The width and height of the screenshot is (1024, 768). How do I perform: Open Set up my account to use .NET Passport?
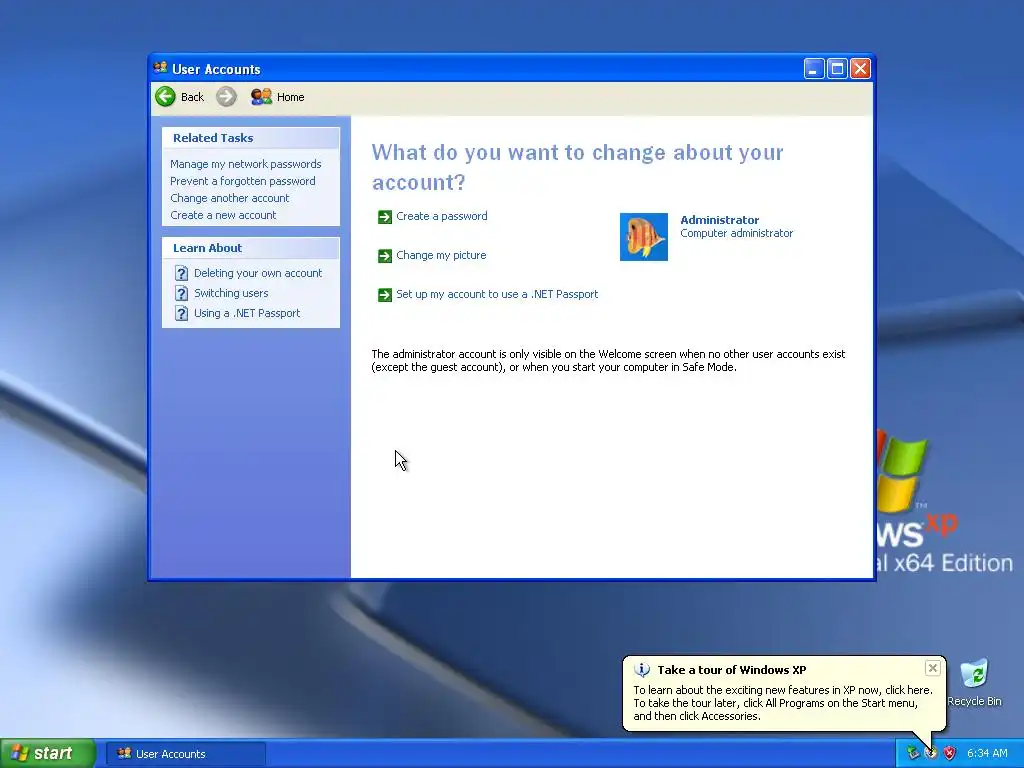click(497, 295)
